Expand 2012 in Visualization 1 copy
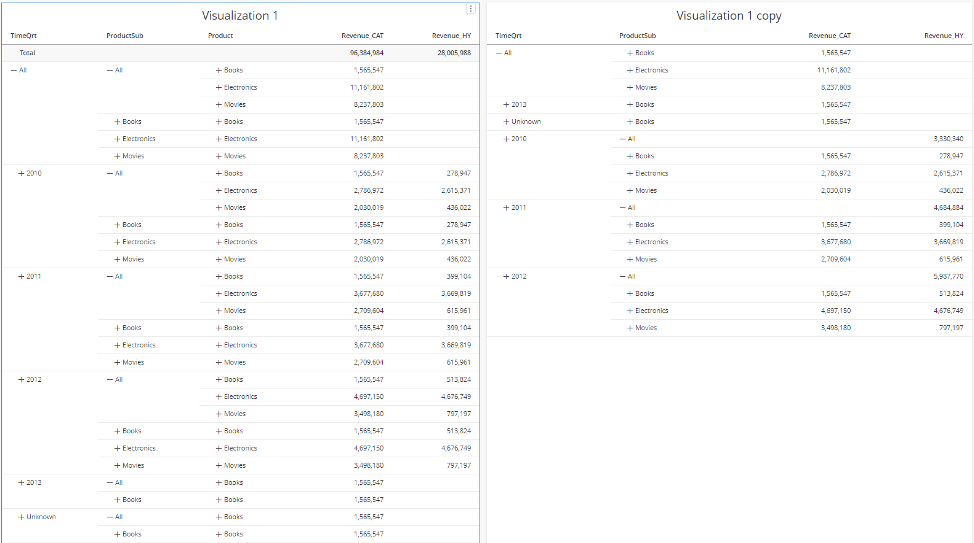Image resolution: width=974 pixels, height=543 pixels. pos(507,277)
